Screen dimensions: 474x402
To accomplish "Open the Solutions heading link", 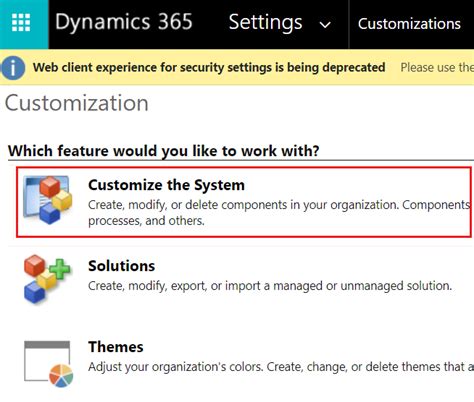I will 122,266.
